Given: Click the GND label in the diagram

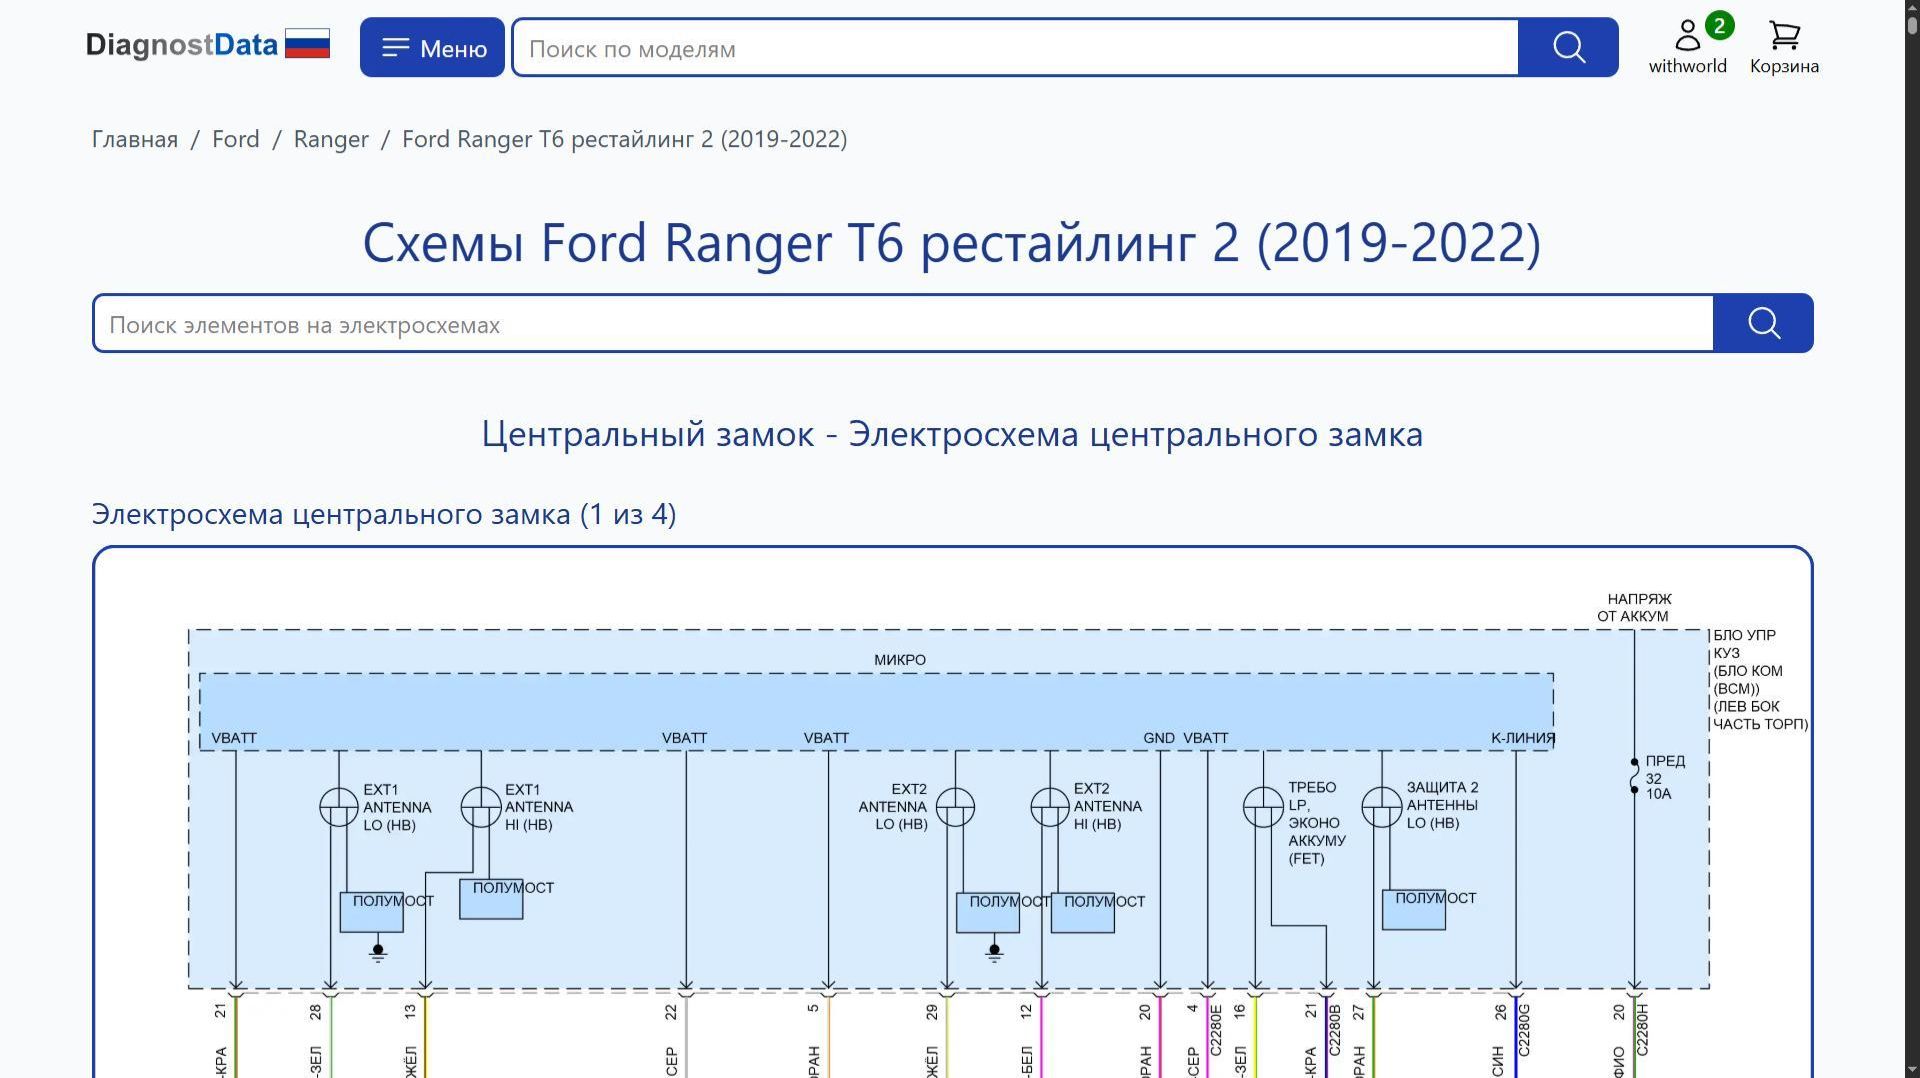Looking at the screenshot, I should pos(1159,738).
